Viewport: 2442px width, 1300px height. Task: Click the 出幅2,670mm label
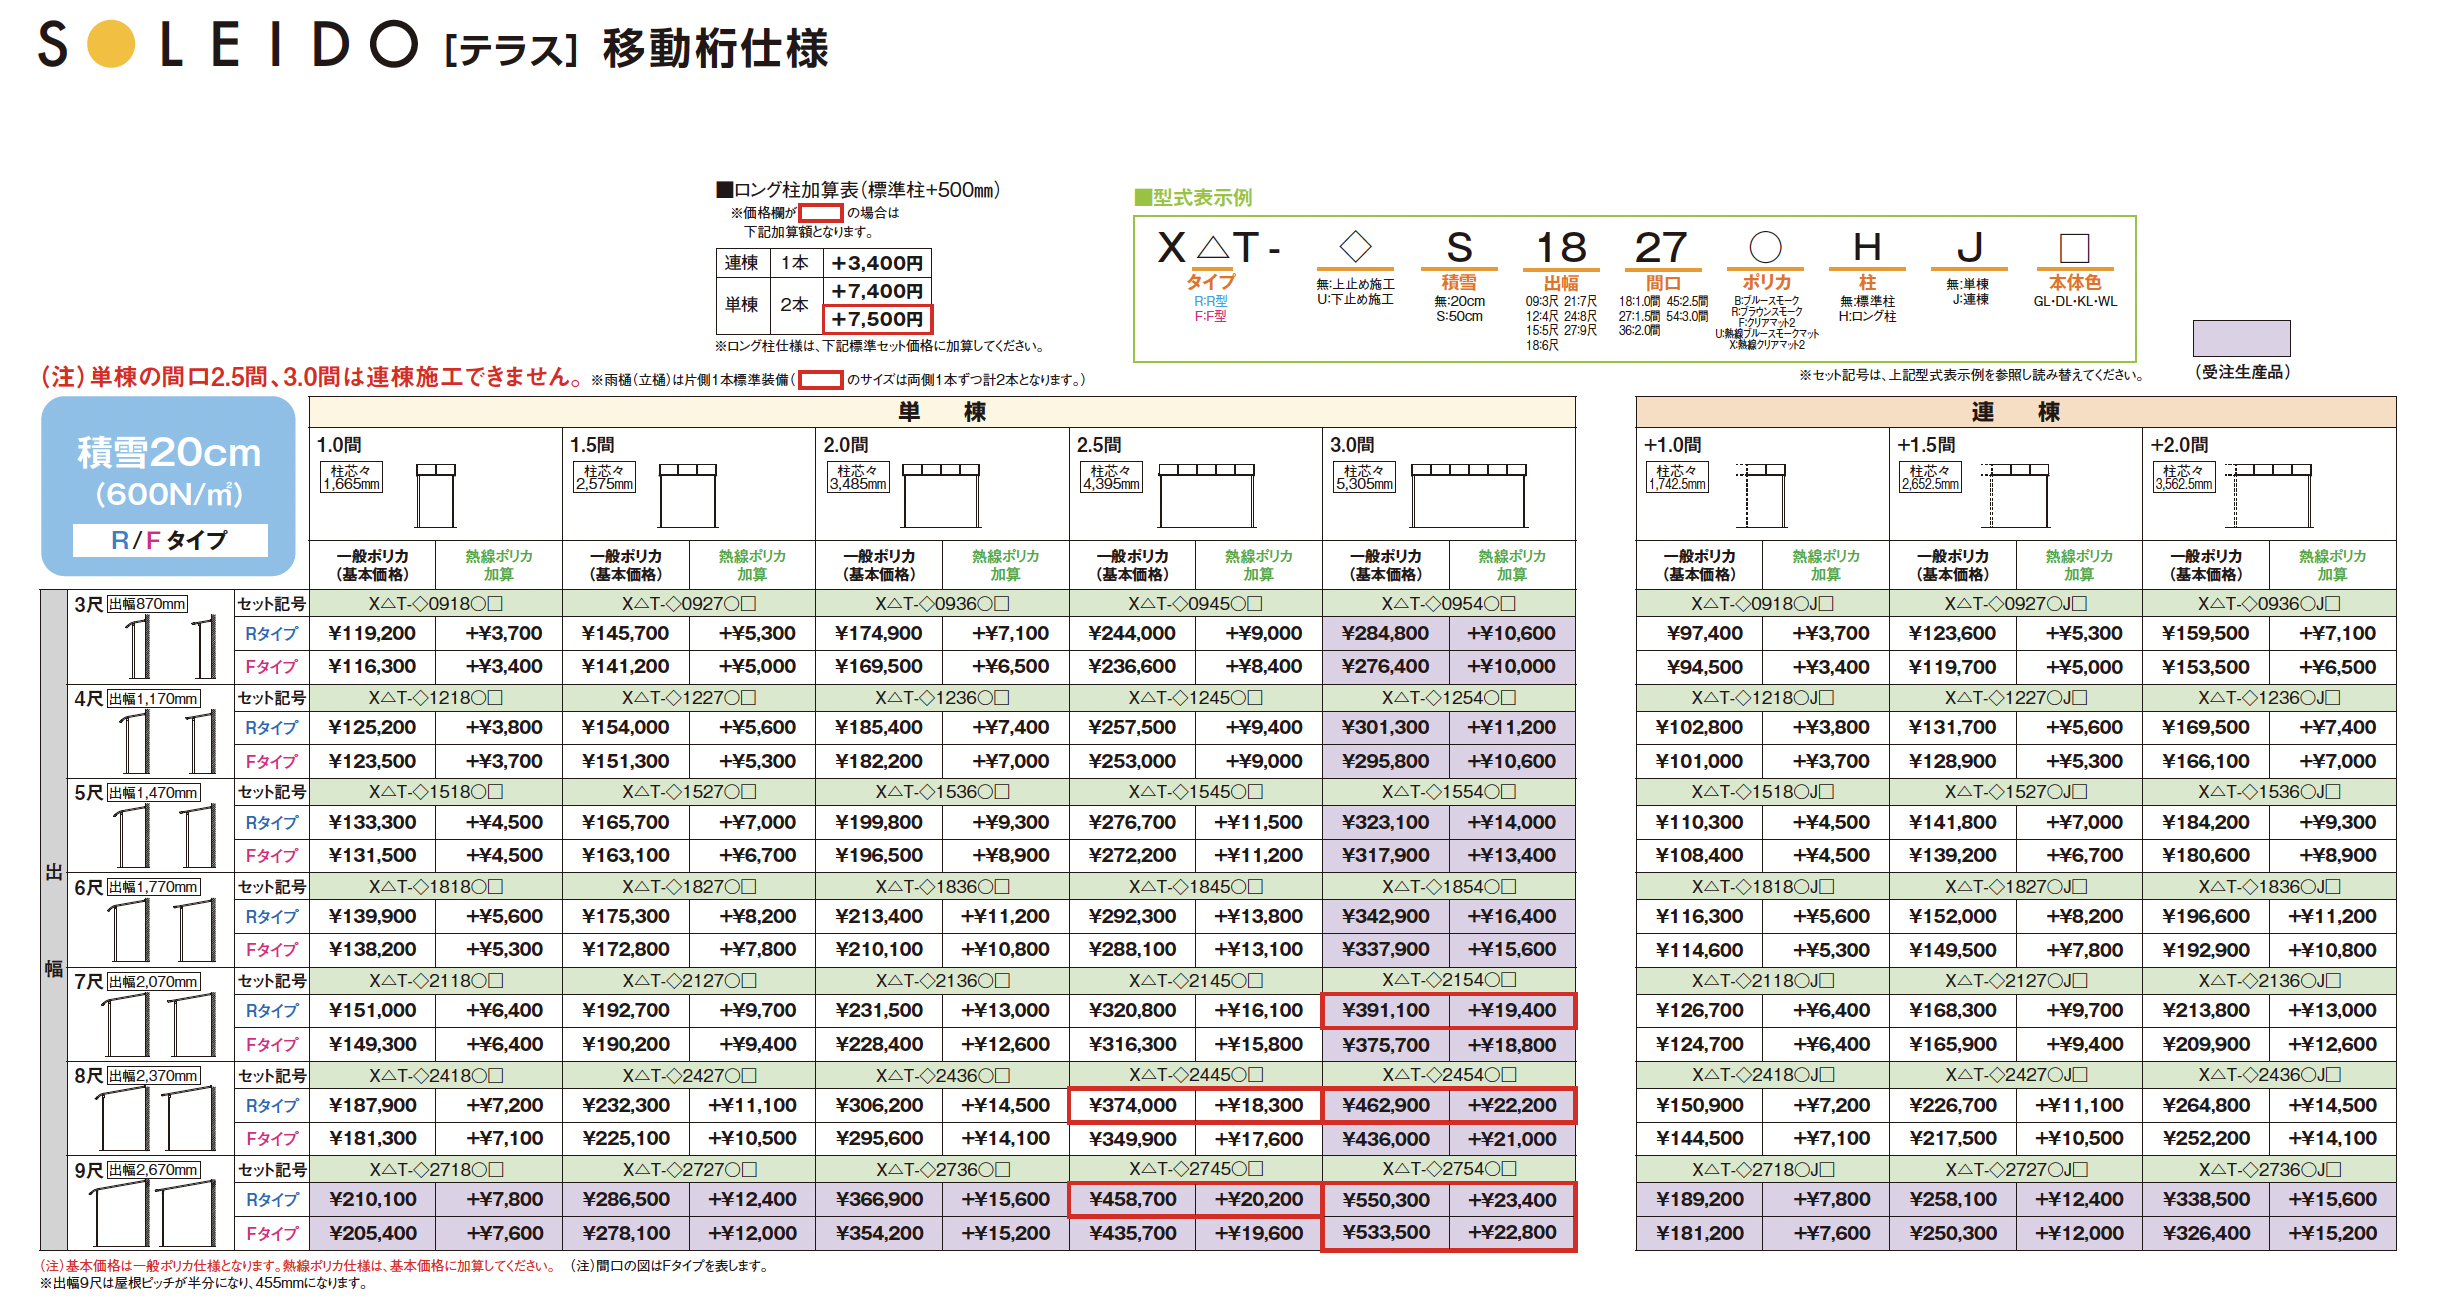tap(153, 1169)
